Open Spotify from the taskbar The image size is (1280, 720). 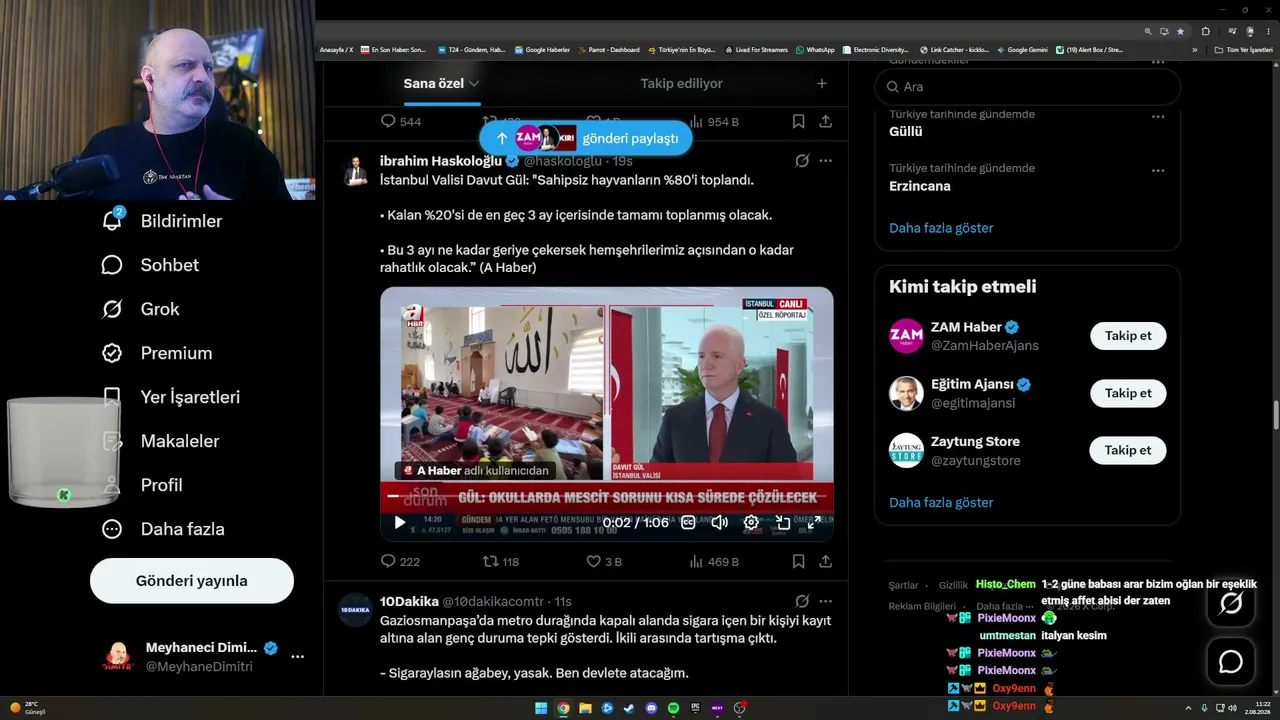coord(673,708)
